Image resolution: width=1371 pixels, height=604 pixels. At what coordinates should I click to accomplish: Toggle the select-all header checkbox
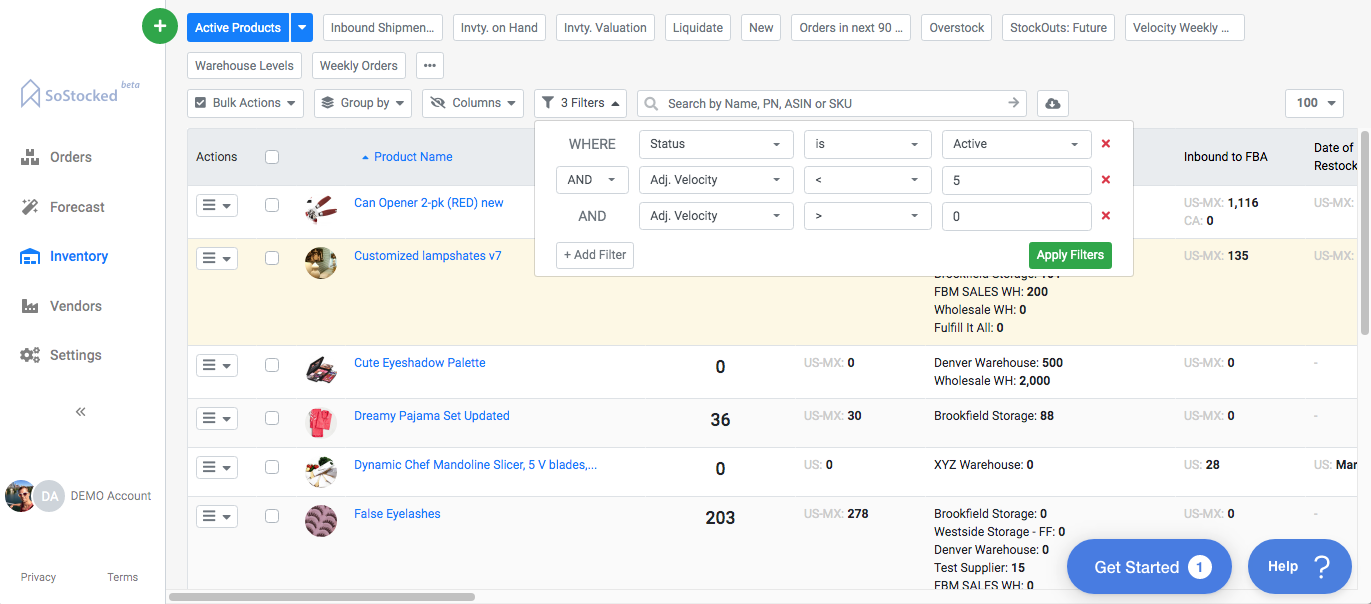272,157
